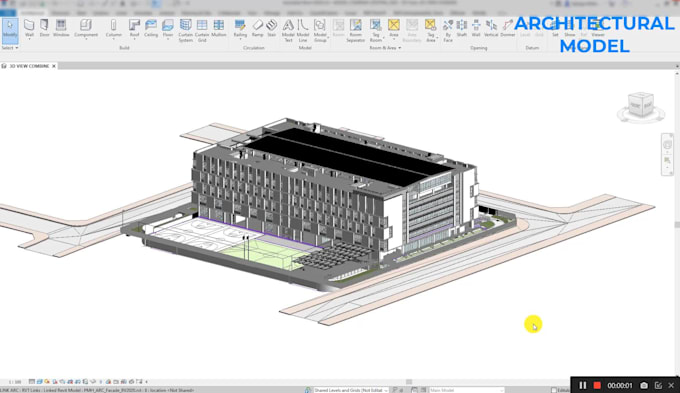Click the ViewCube navigation widget
The height and width of the screenshot is (393, 680).
coord(641,107)
